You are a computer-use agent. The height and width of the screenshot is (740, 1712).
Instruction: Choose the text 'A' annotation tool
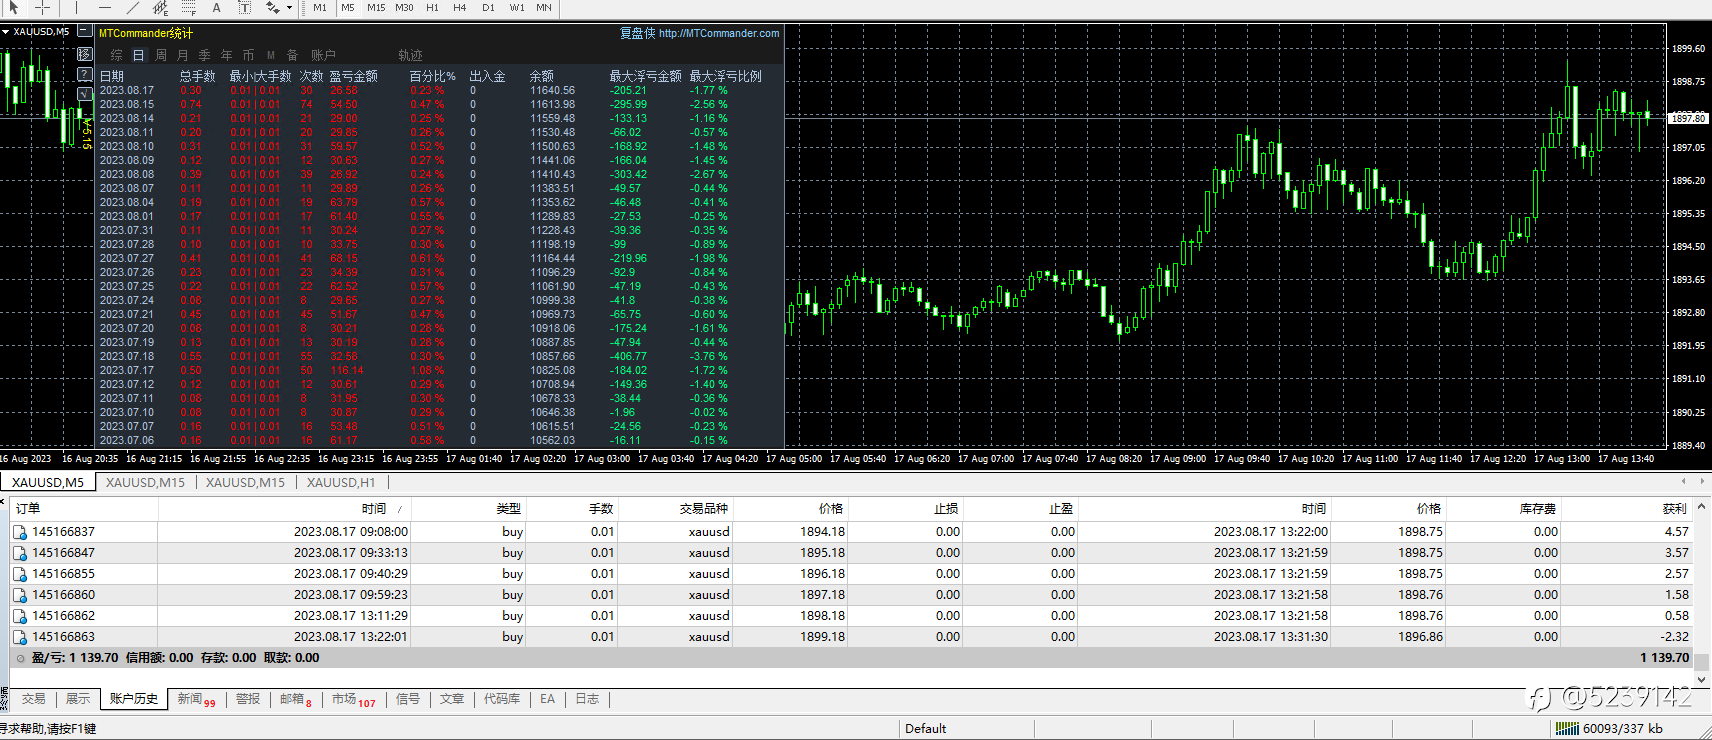pos(216,7)
